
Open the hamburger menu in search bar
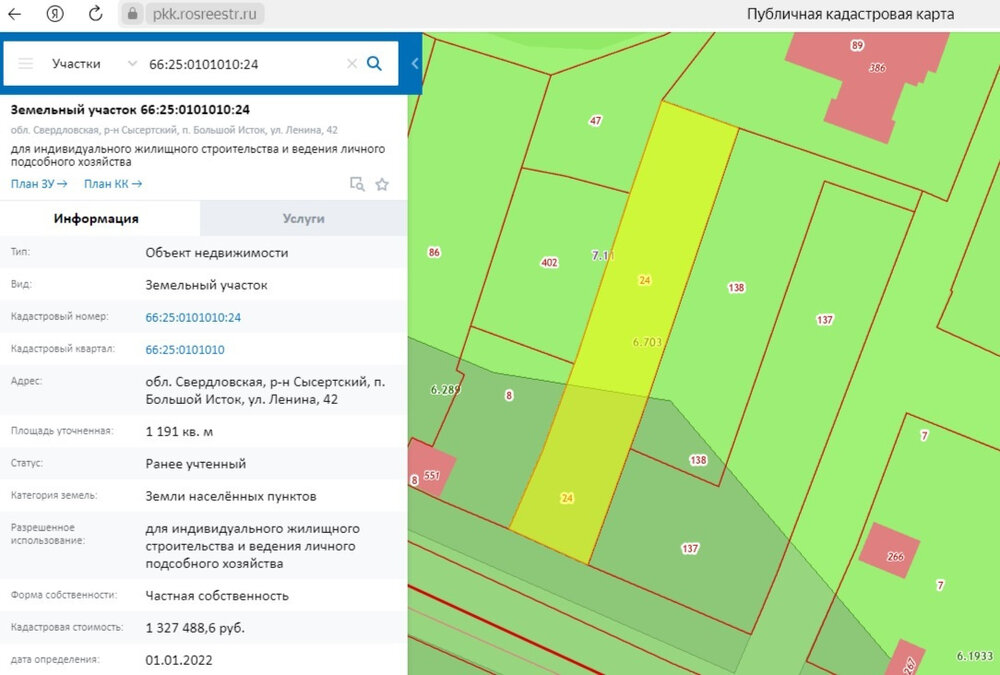tap(26, 64)
